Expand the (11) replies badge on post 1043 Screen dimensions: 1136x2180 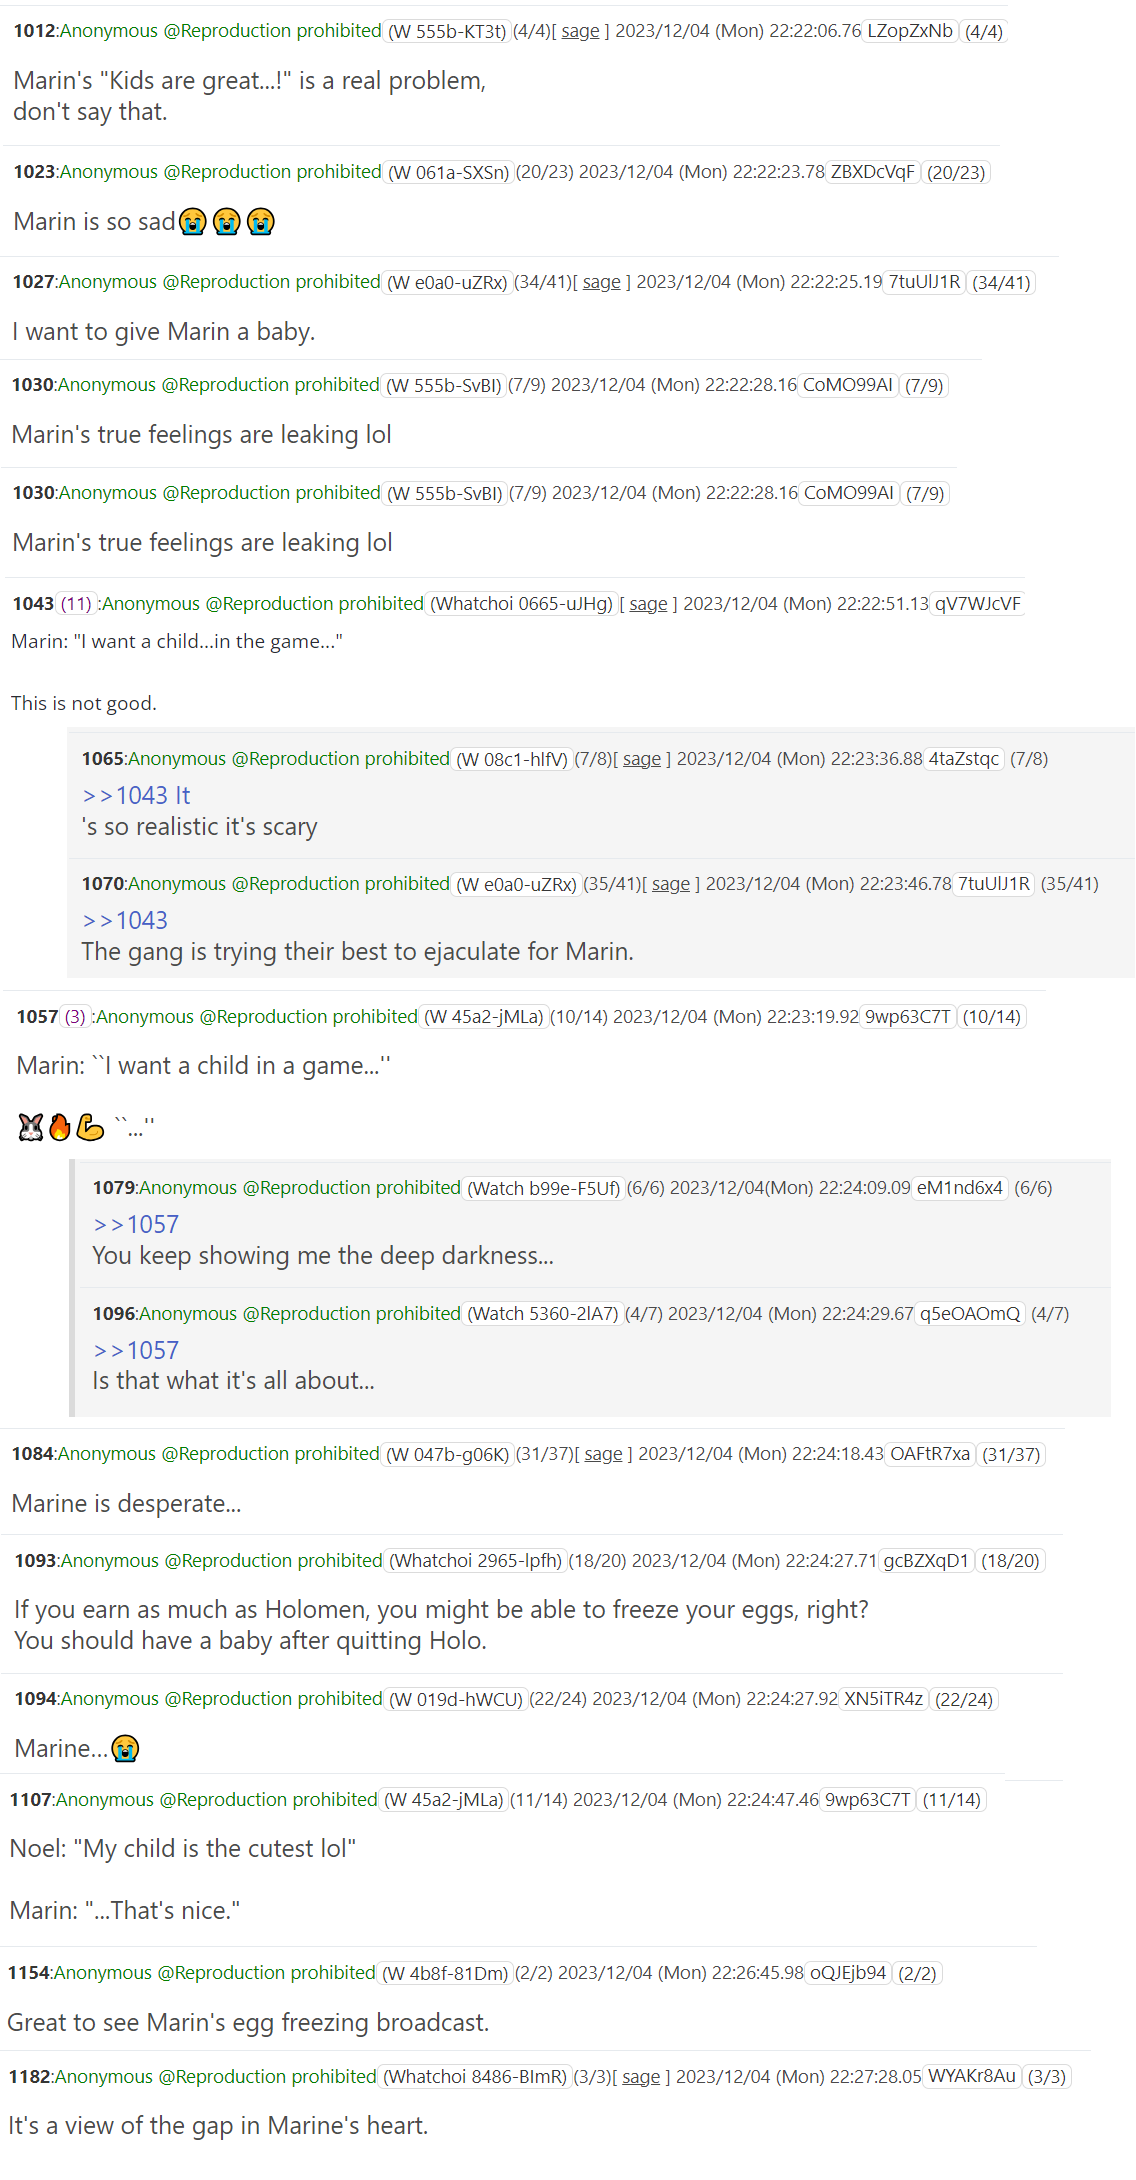76,604
